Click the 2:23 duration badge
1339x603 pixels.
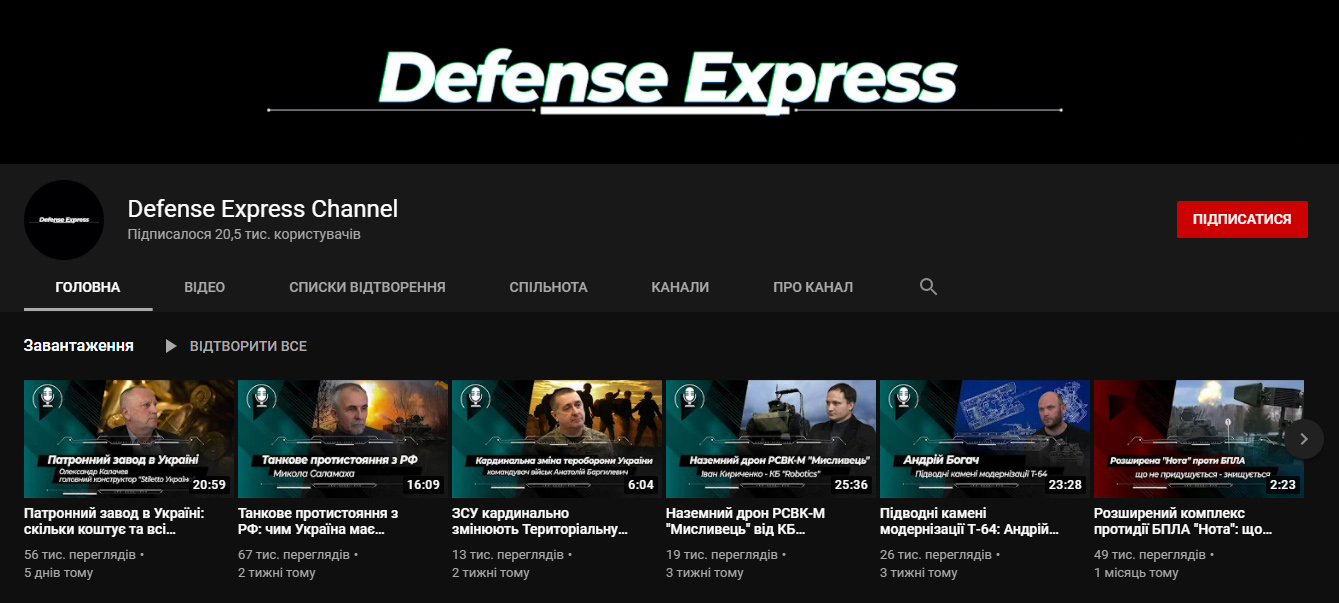tap(1283, 485)
